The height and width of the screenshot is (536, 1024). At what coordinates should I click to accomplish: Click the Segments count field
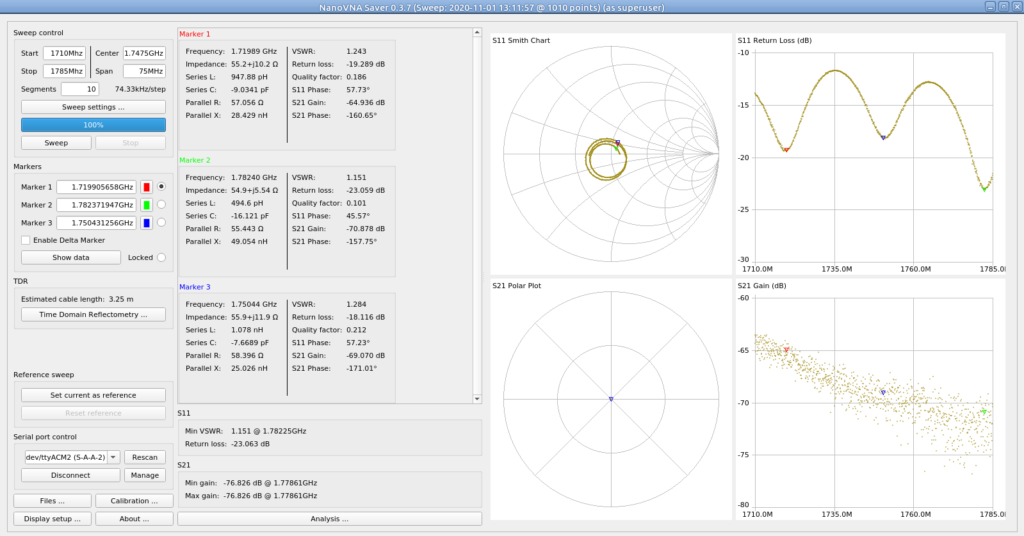point(80,89)
